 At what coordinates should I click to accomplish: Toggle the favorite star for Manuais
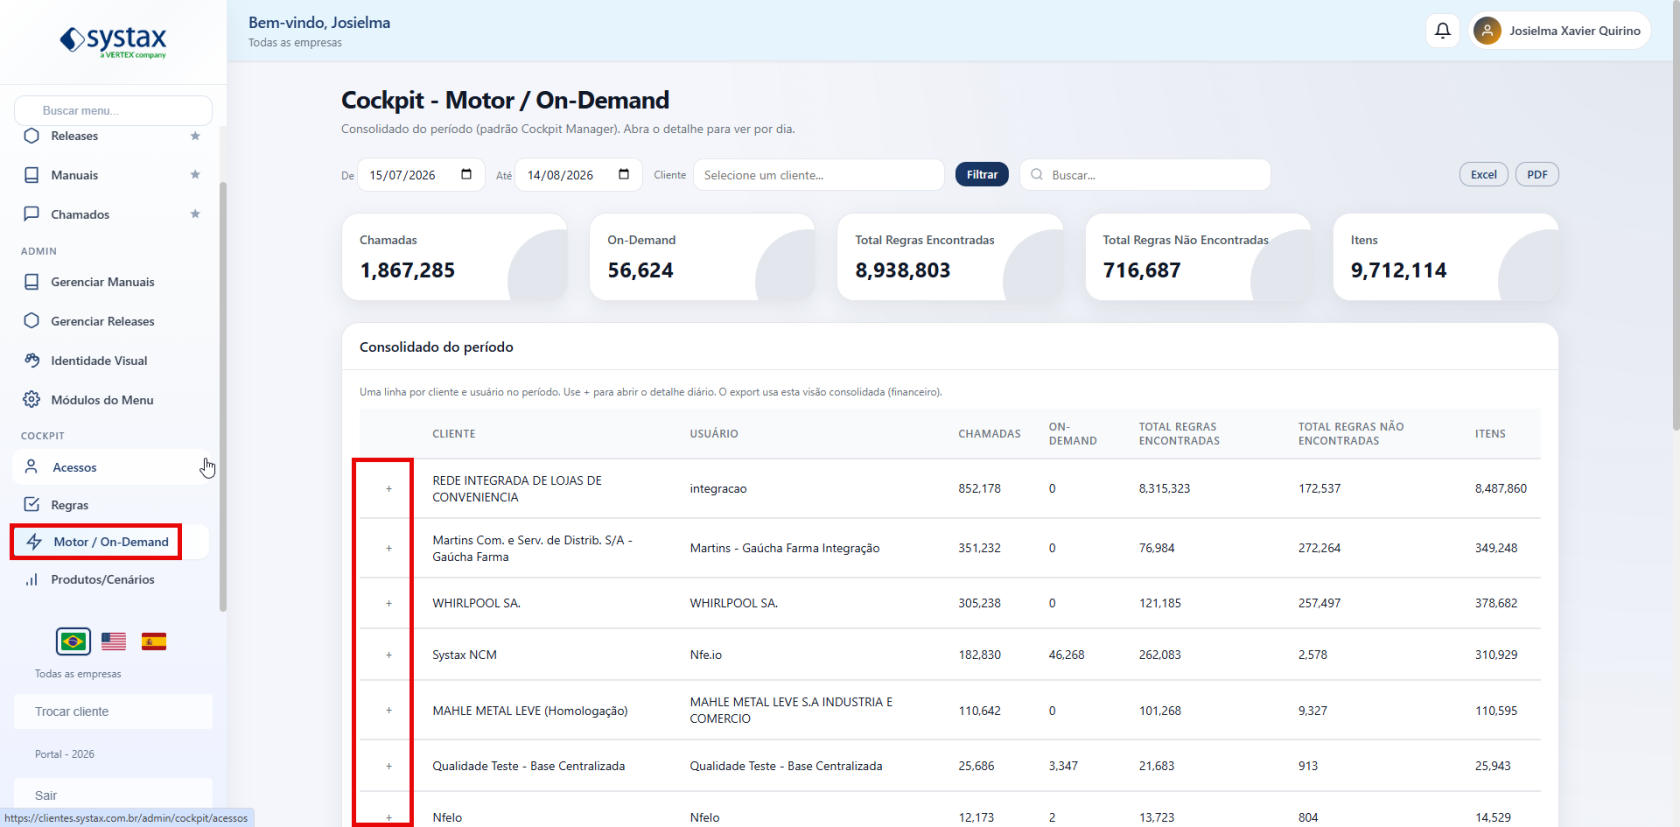coord(195,175)
